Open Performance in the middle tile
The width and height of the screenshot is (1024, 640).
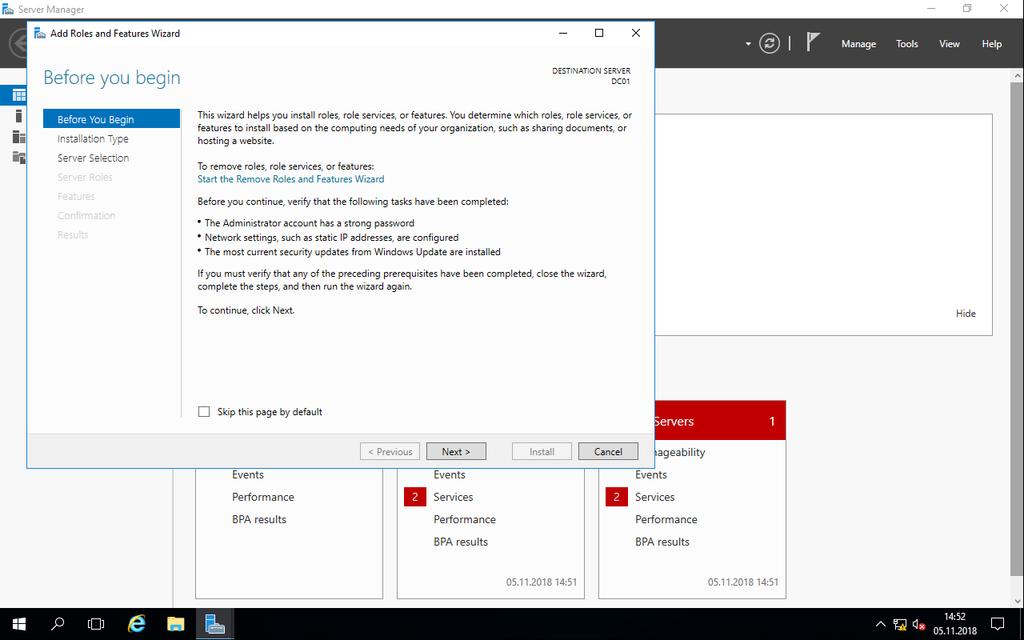[x=464, y=519]
